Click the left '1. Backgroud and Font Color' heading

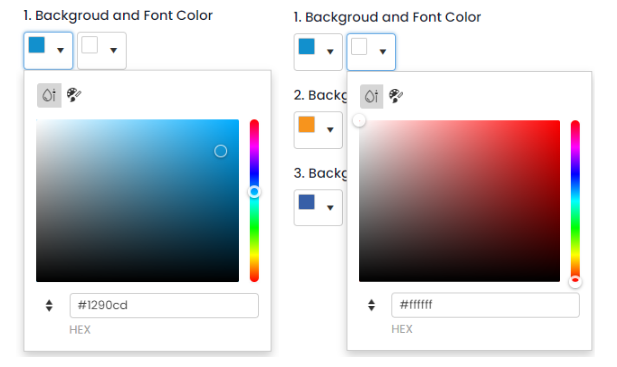click(118, 16)
